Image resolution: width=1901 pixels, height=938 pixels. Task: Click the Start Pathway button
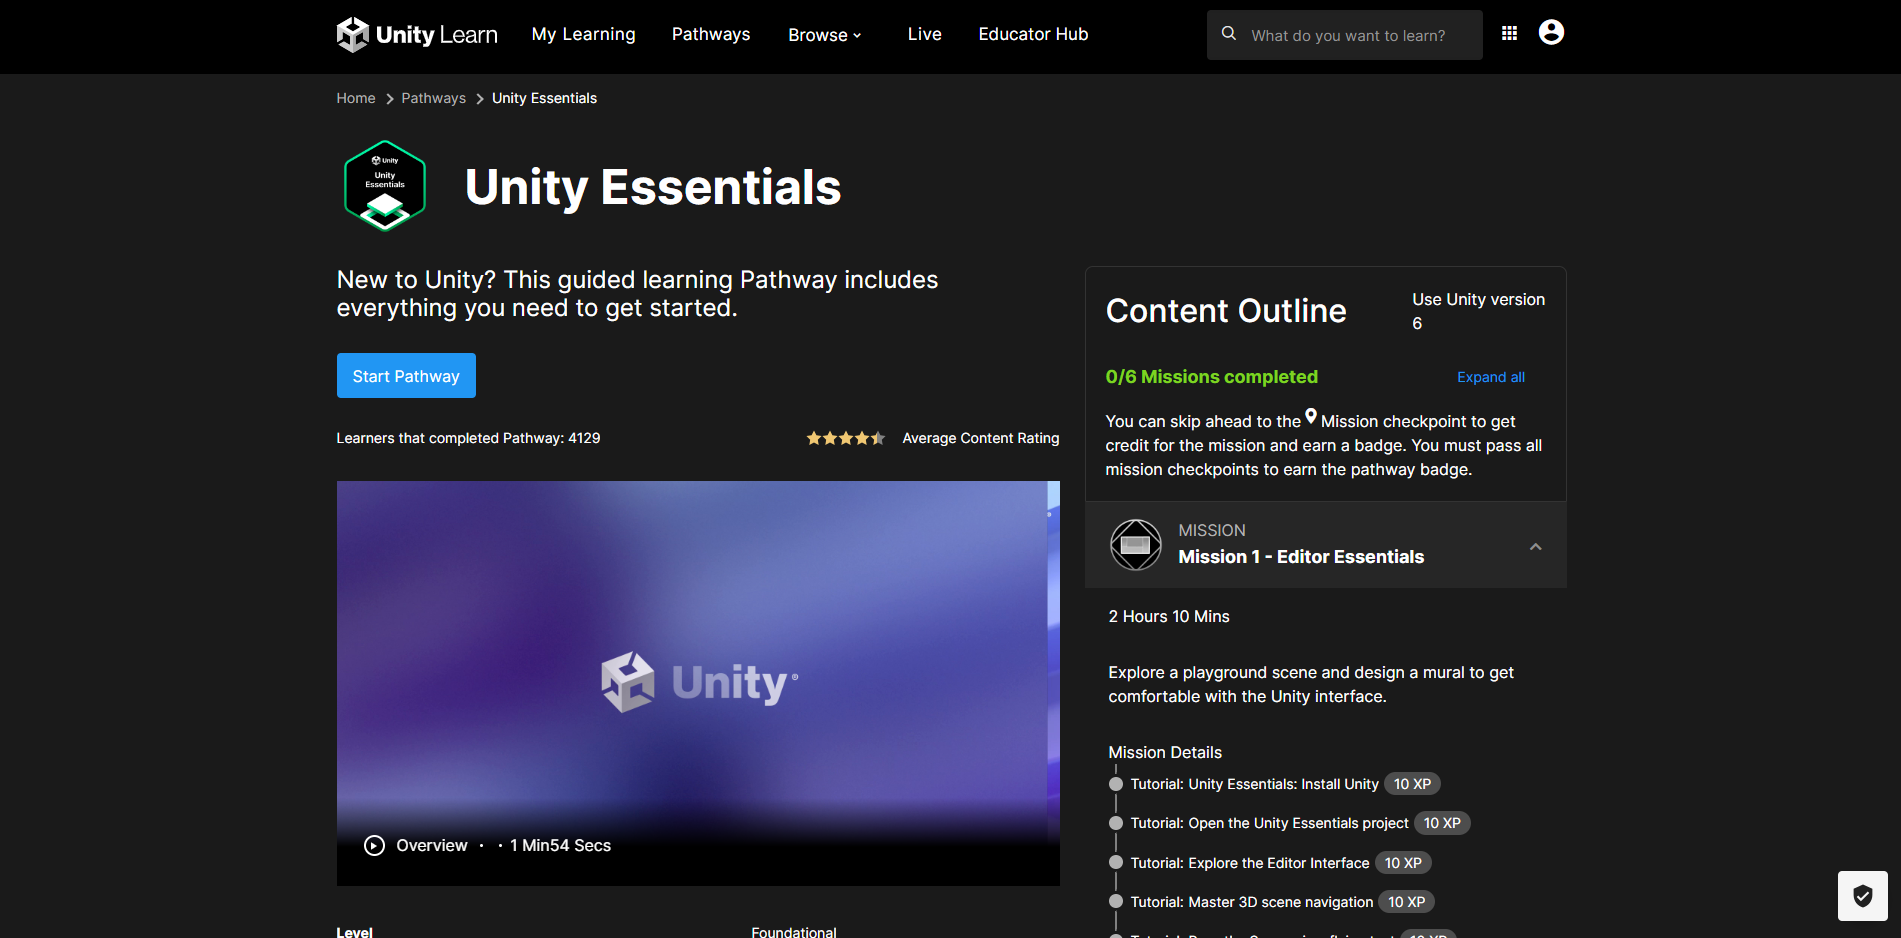pos(406,376)
